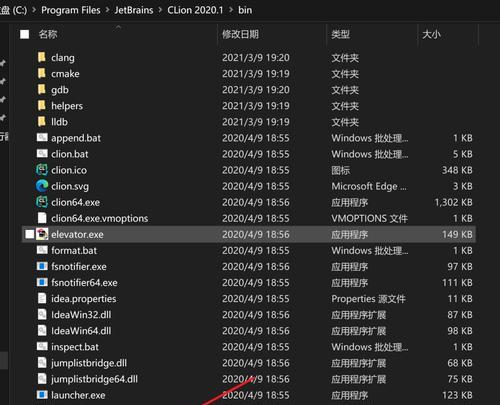Click the format.bat batch file icon
The width and height of the screenshot is (500, 405).
click(42, 250)
